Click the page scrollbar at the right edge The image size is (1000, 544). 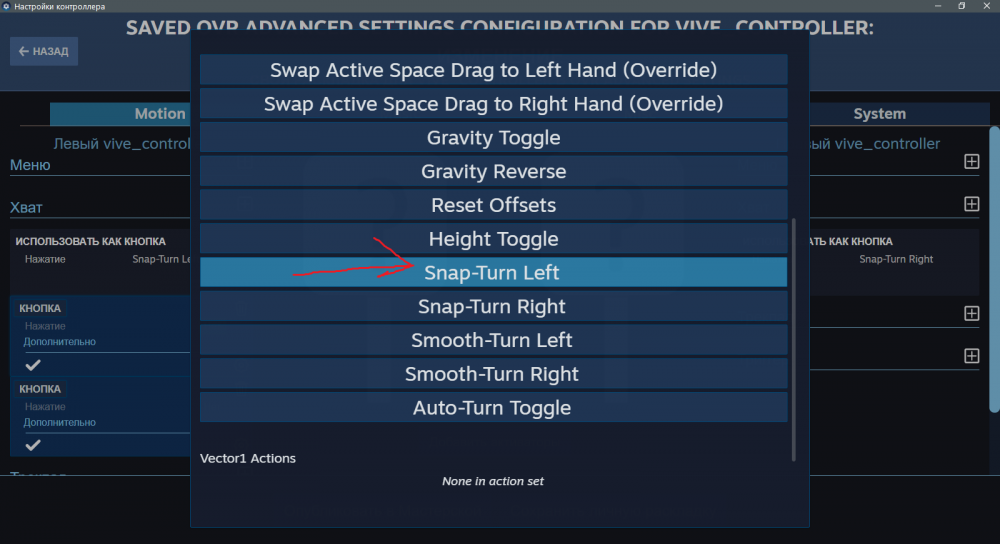click(994, 270)
